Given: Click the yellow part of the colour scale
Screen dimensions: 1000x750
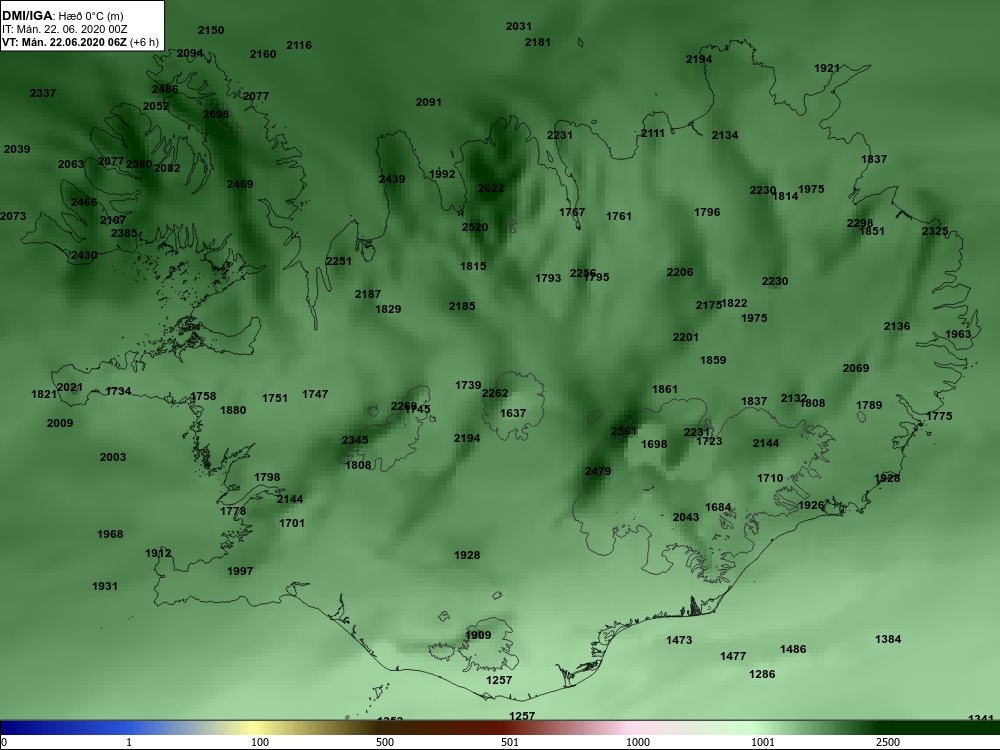Looking at the screenshot, I should [x=252, y=728].
